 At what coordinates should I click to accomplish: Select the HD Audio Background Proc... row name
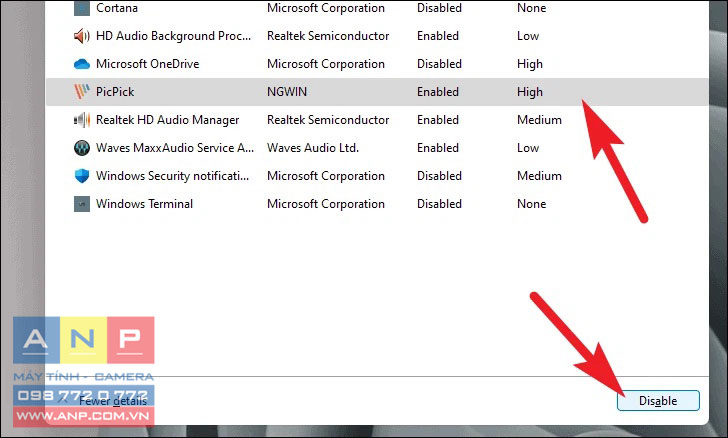[173, 36]
